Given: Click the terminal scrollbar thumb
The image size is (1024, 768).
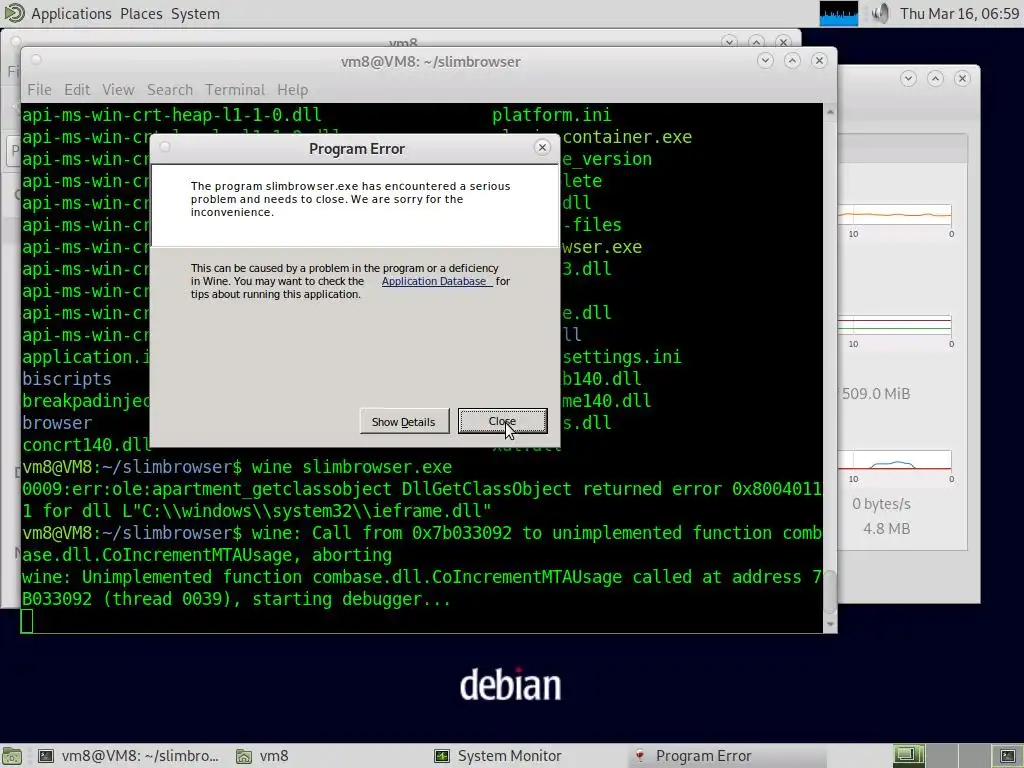Looking at the screenshot, I should click(x=830, y=592).
